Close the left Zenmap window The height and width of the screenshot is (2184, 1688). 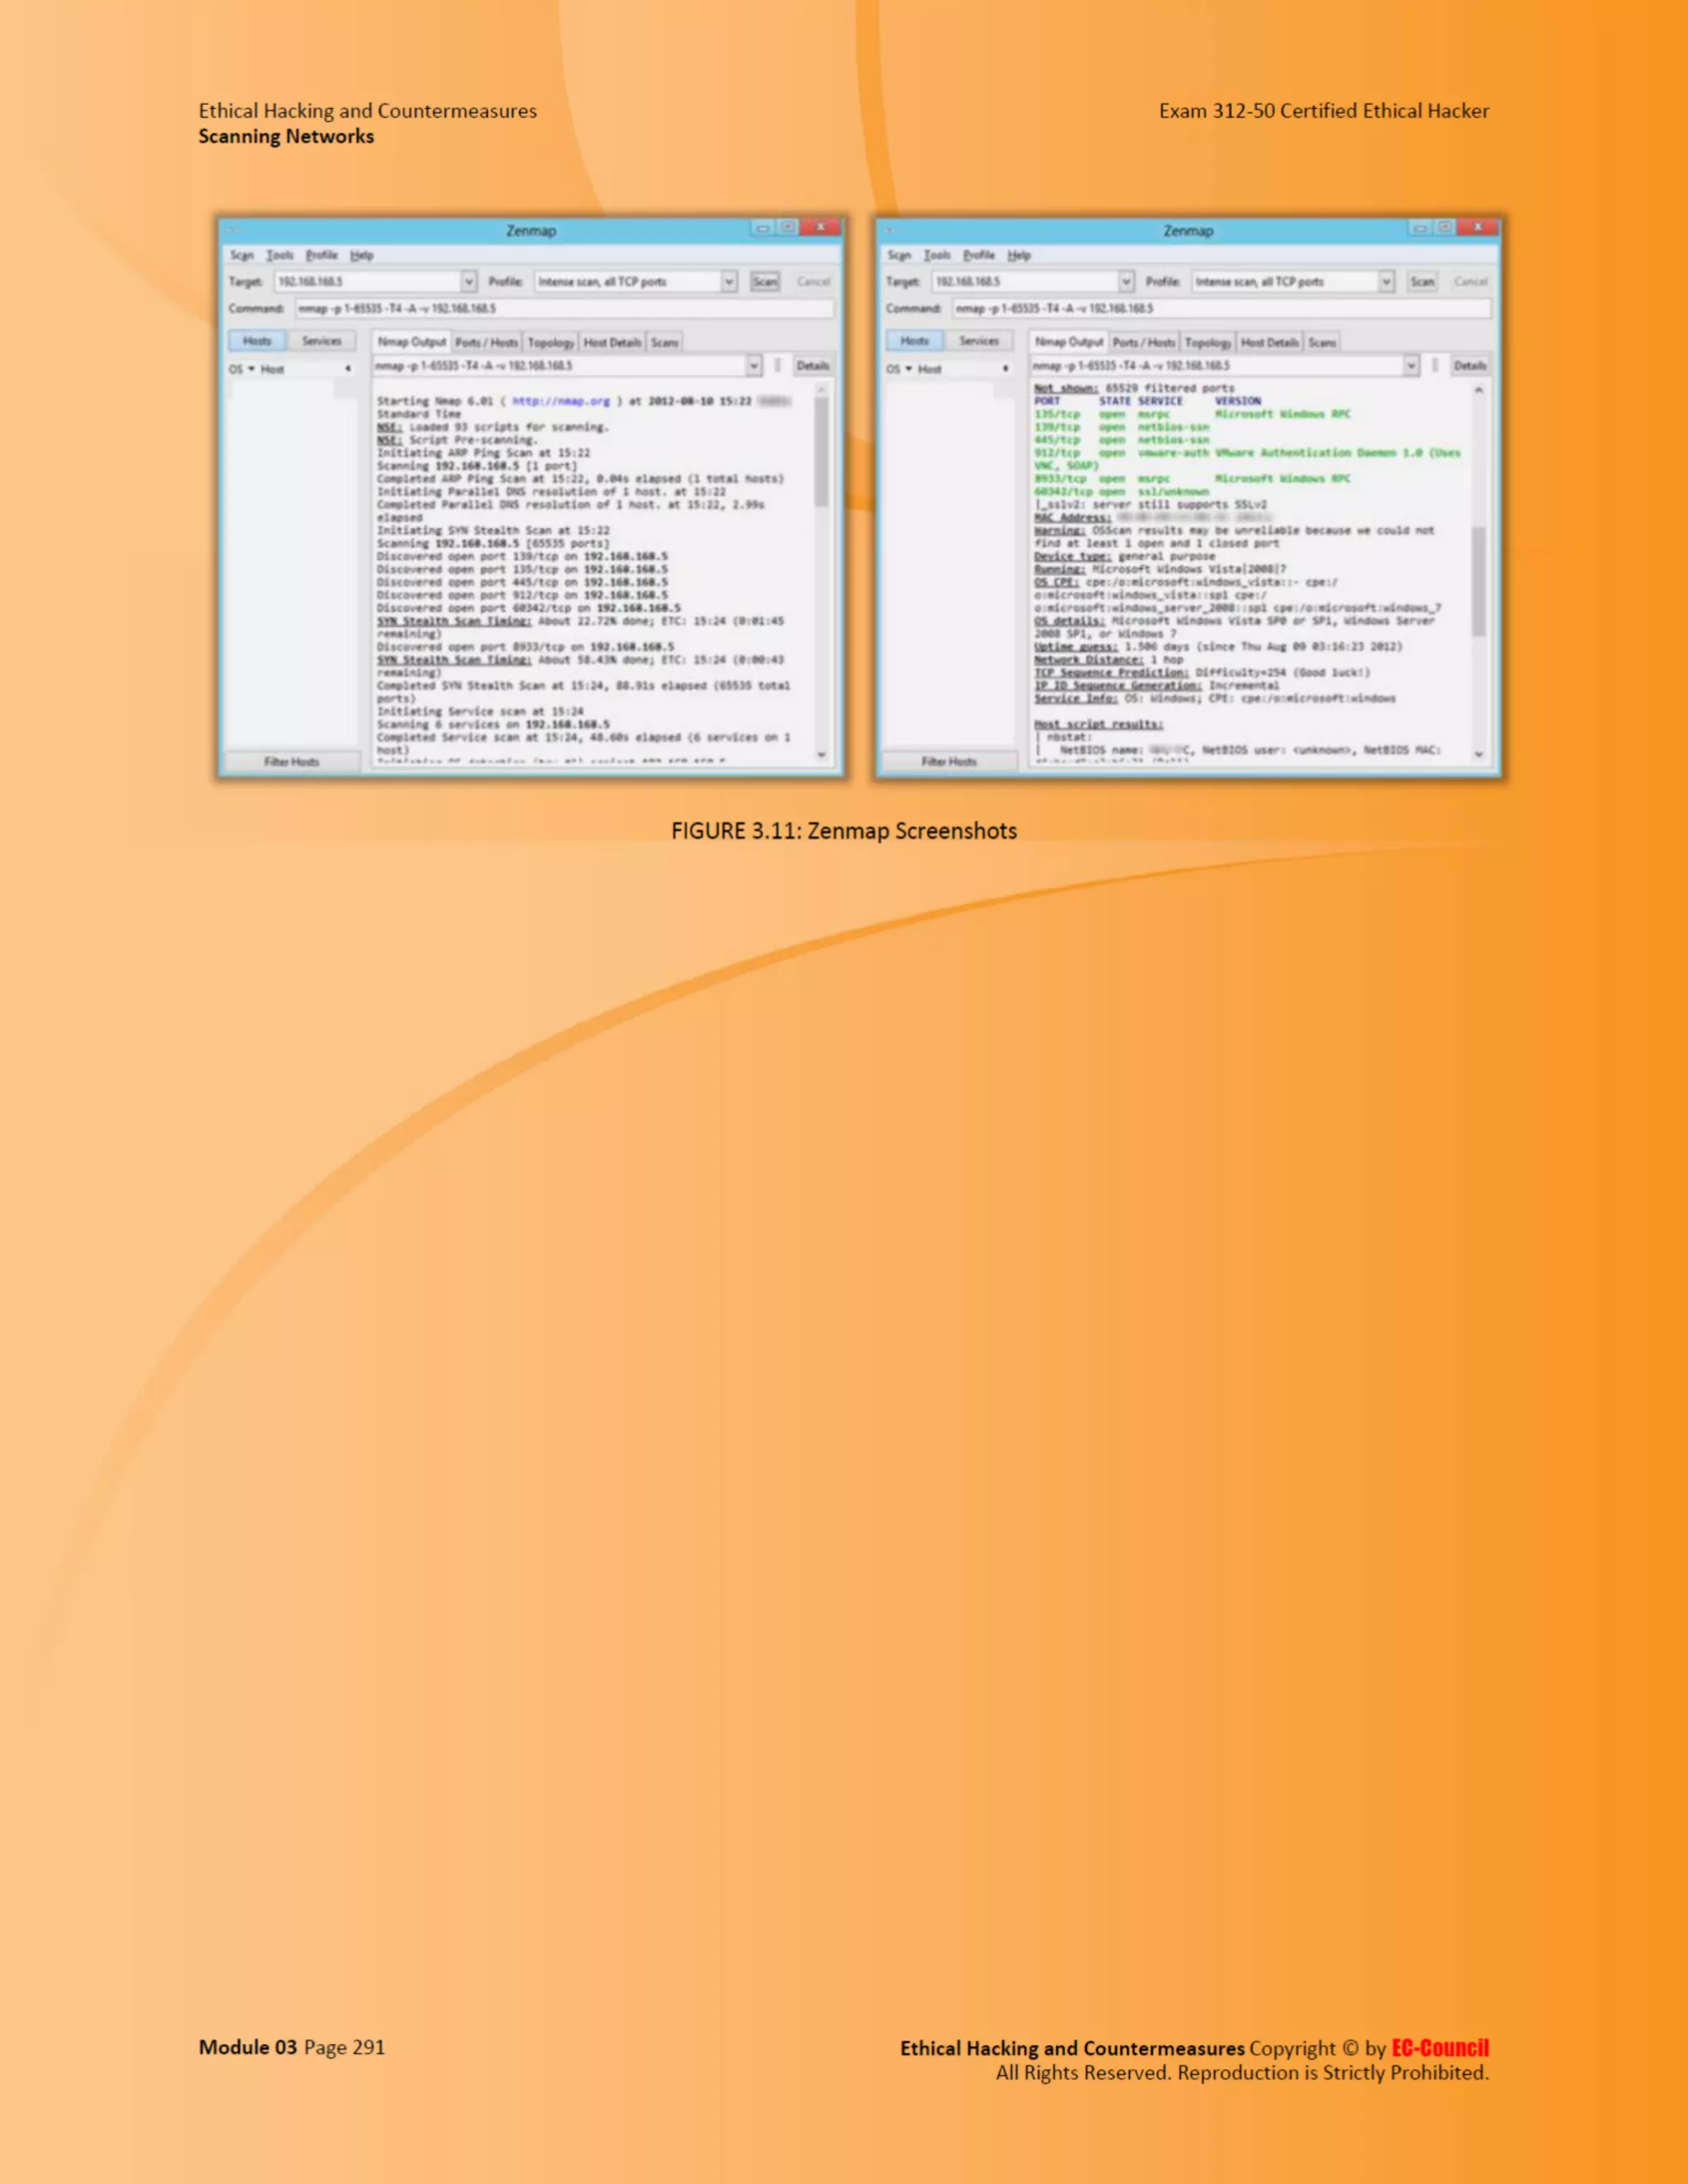point(821,228)
